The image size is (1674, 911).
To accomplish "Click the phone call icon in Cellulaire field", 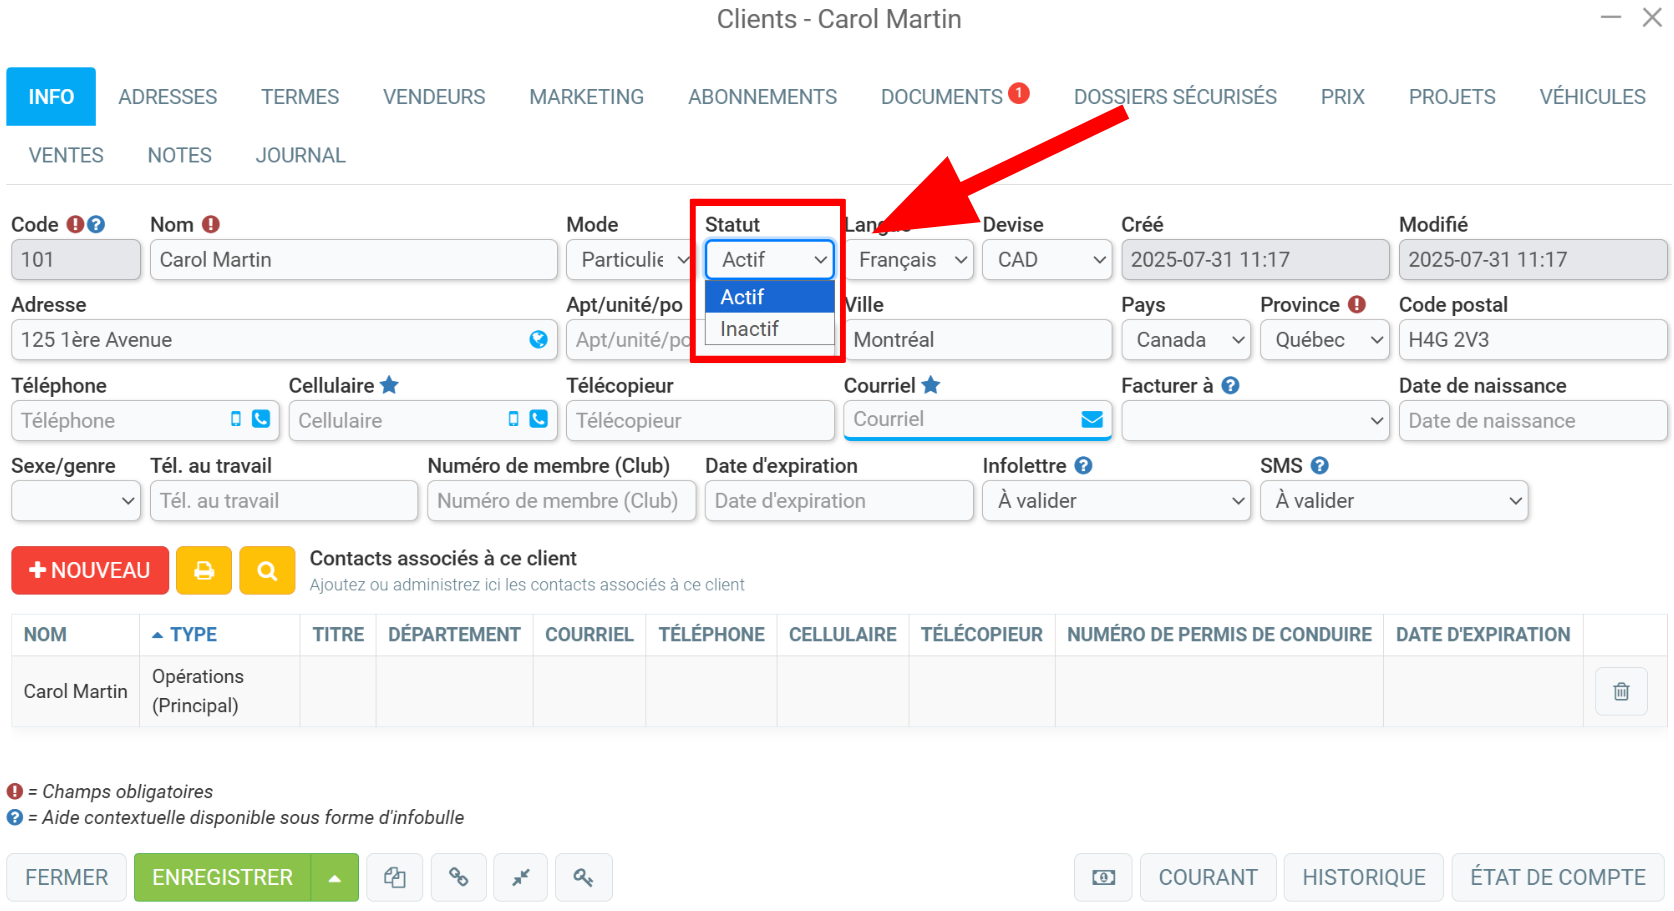I will 538,419.
